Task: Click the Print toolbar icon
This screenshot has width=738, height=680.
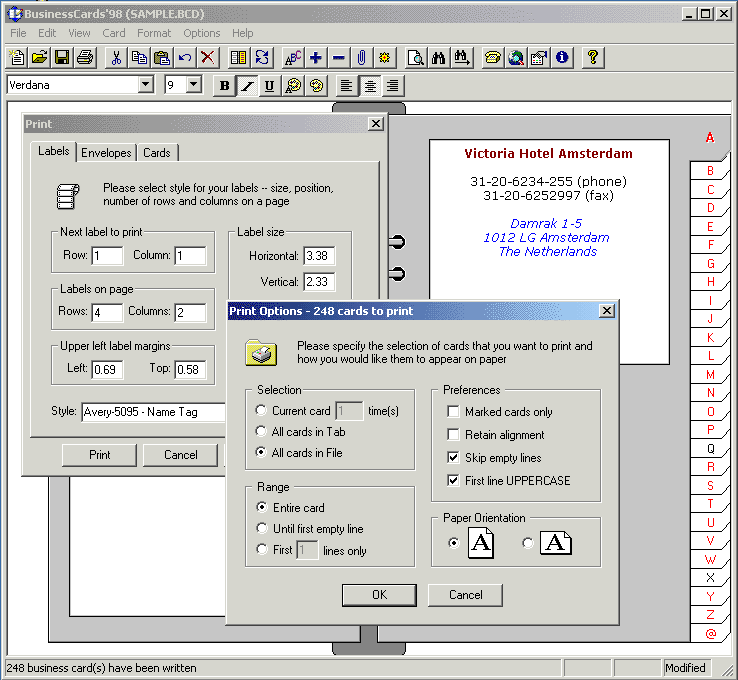Action: point(85,58)
